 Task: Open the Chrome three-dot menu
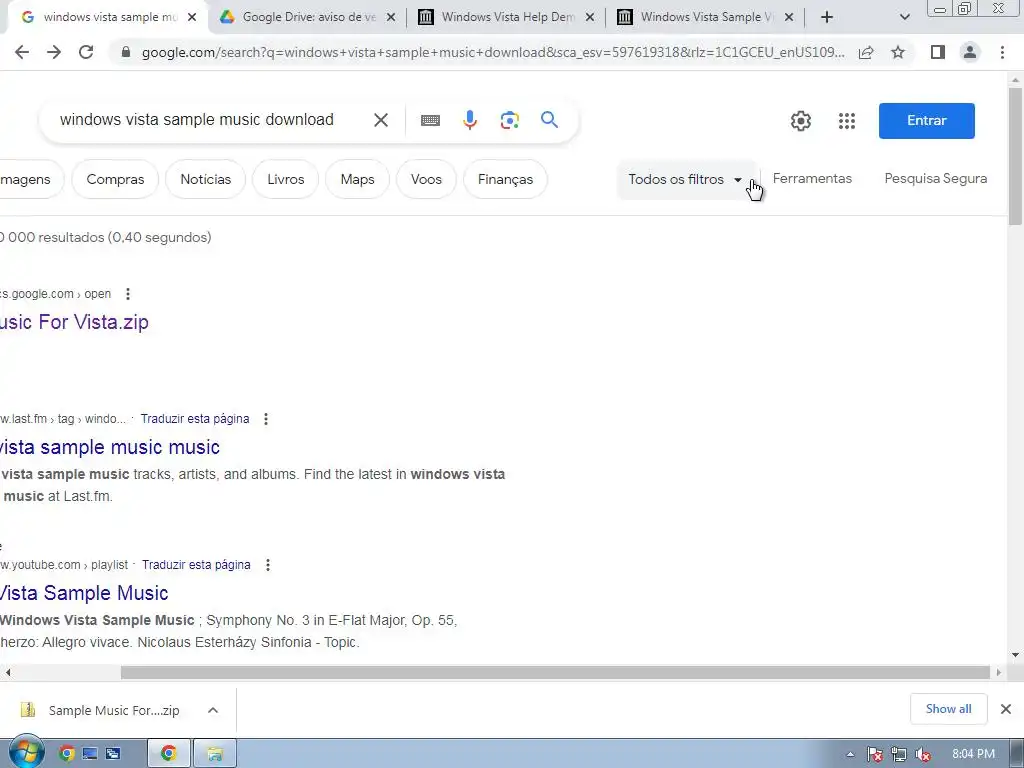click(1002, 52)
